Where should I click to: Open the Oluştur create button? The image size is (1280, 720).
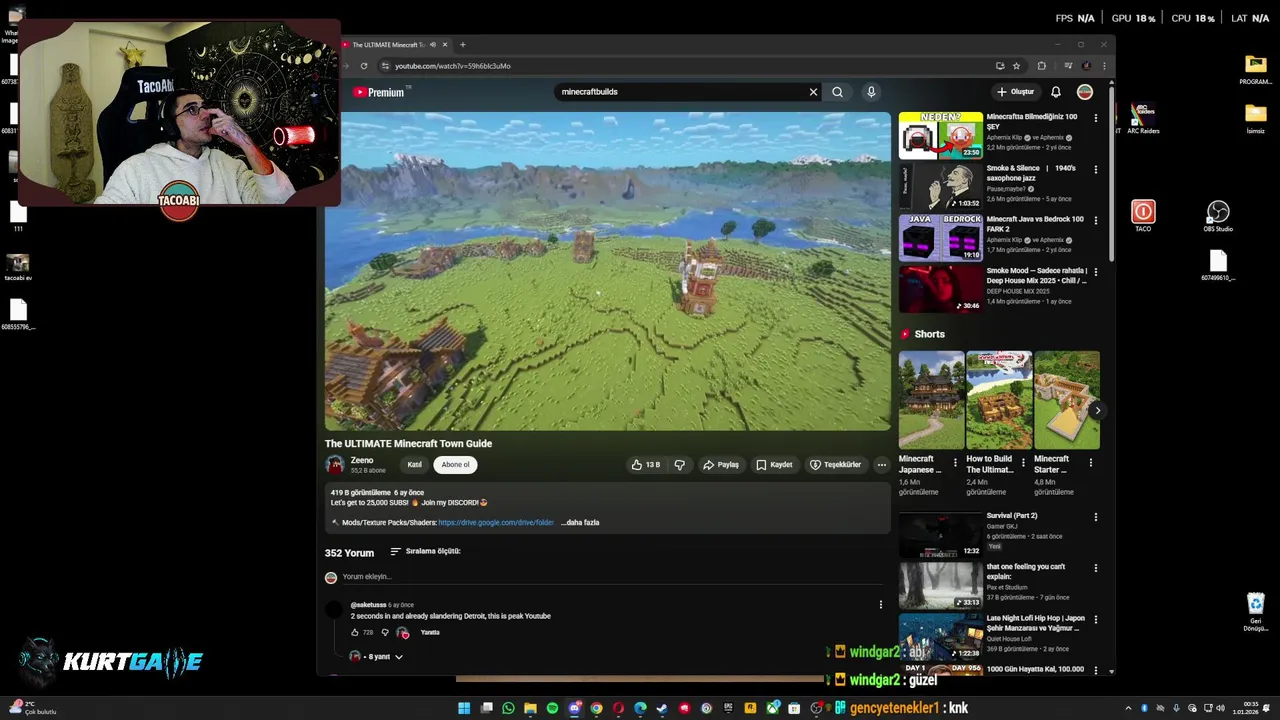click(x=1015, y=92)
